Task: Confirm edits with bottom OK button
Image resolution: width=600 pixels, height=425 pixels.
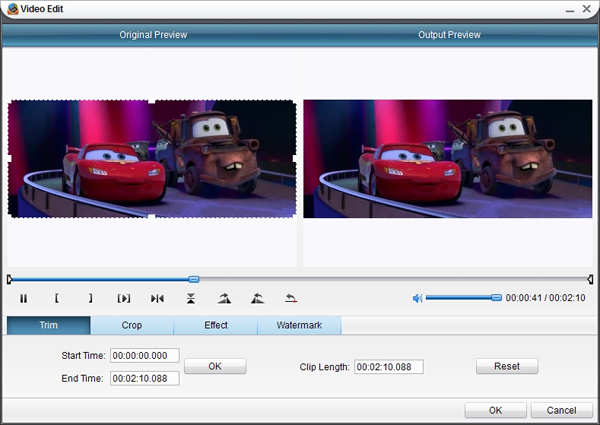Action: pos(496,410)
